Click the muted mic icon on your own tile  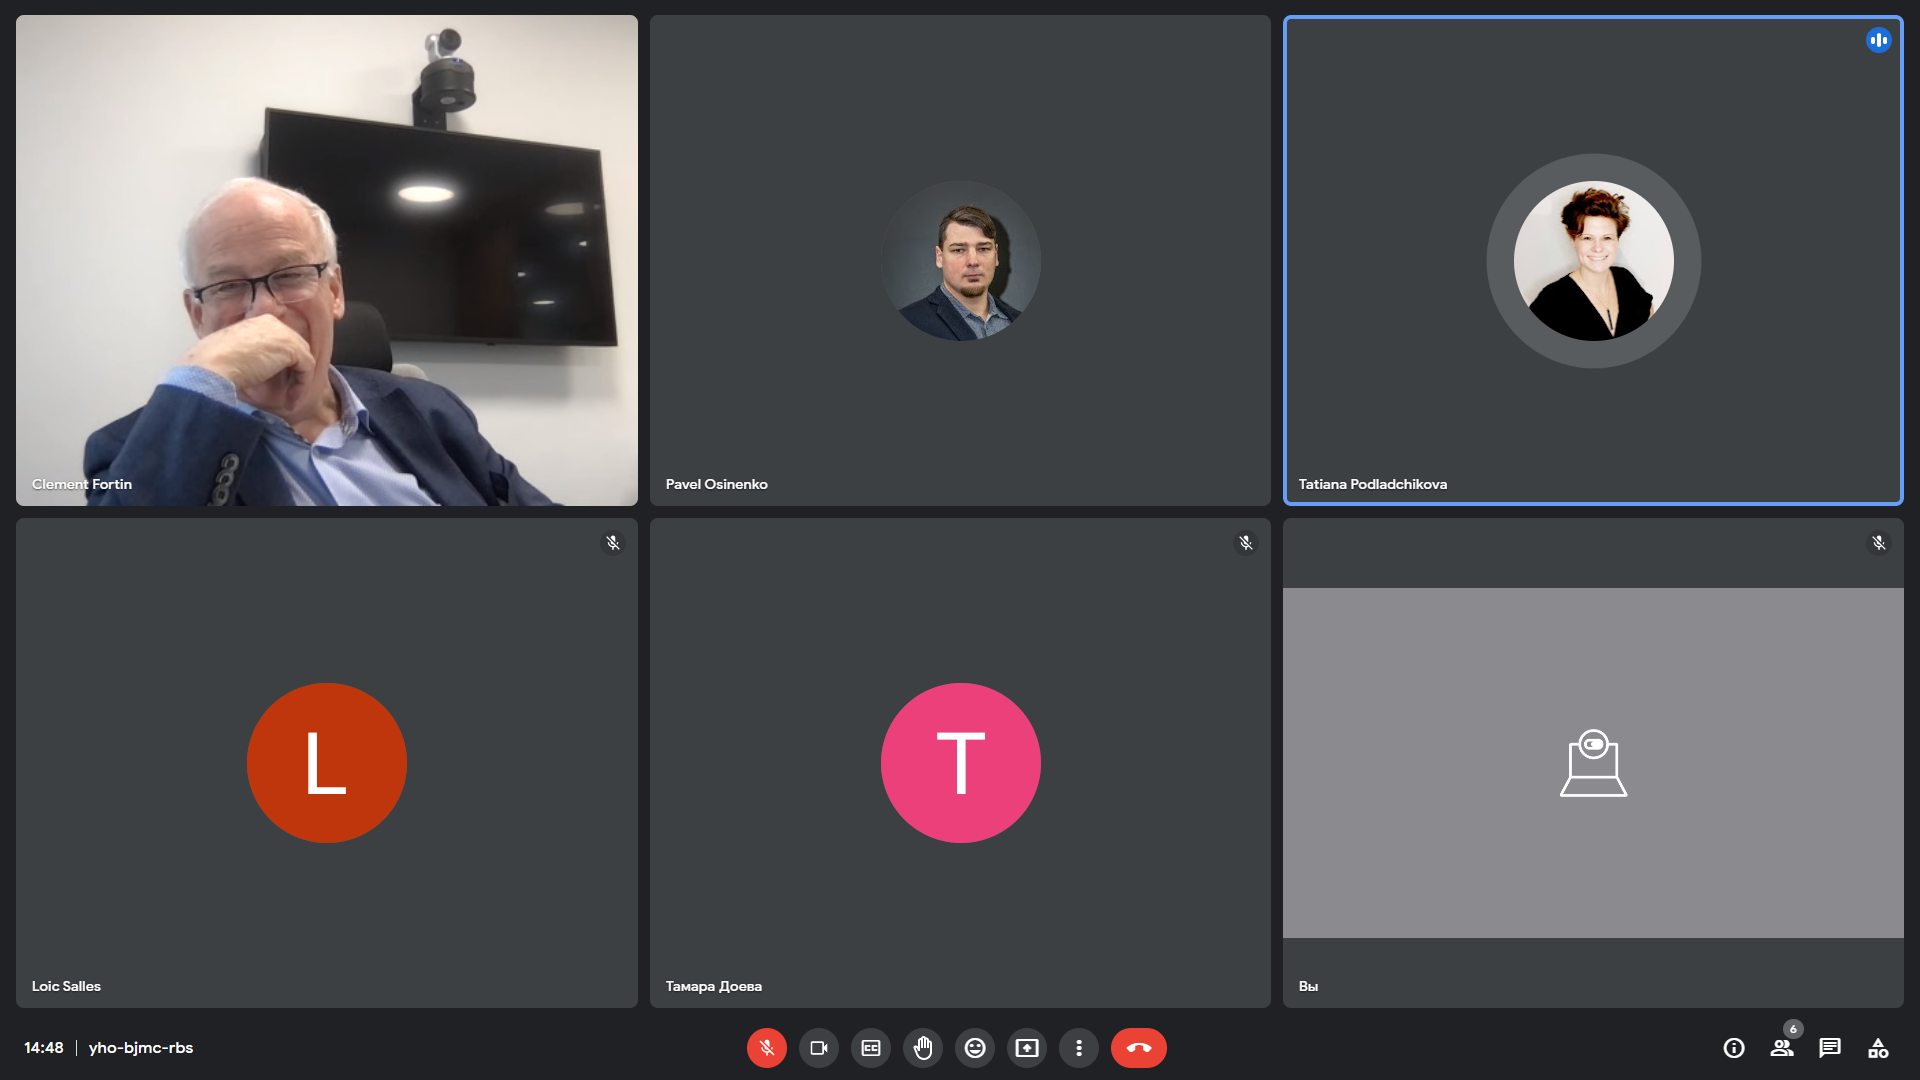point(1879,543)
